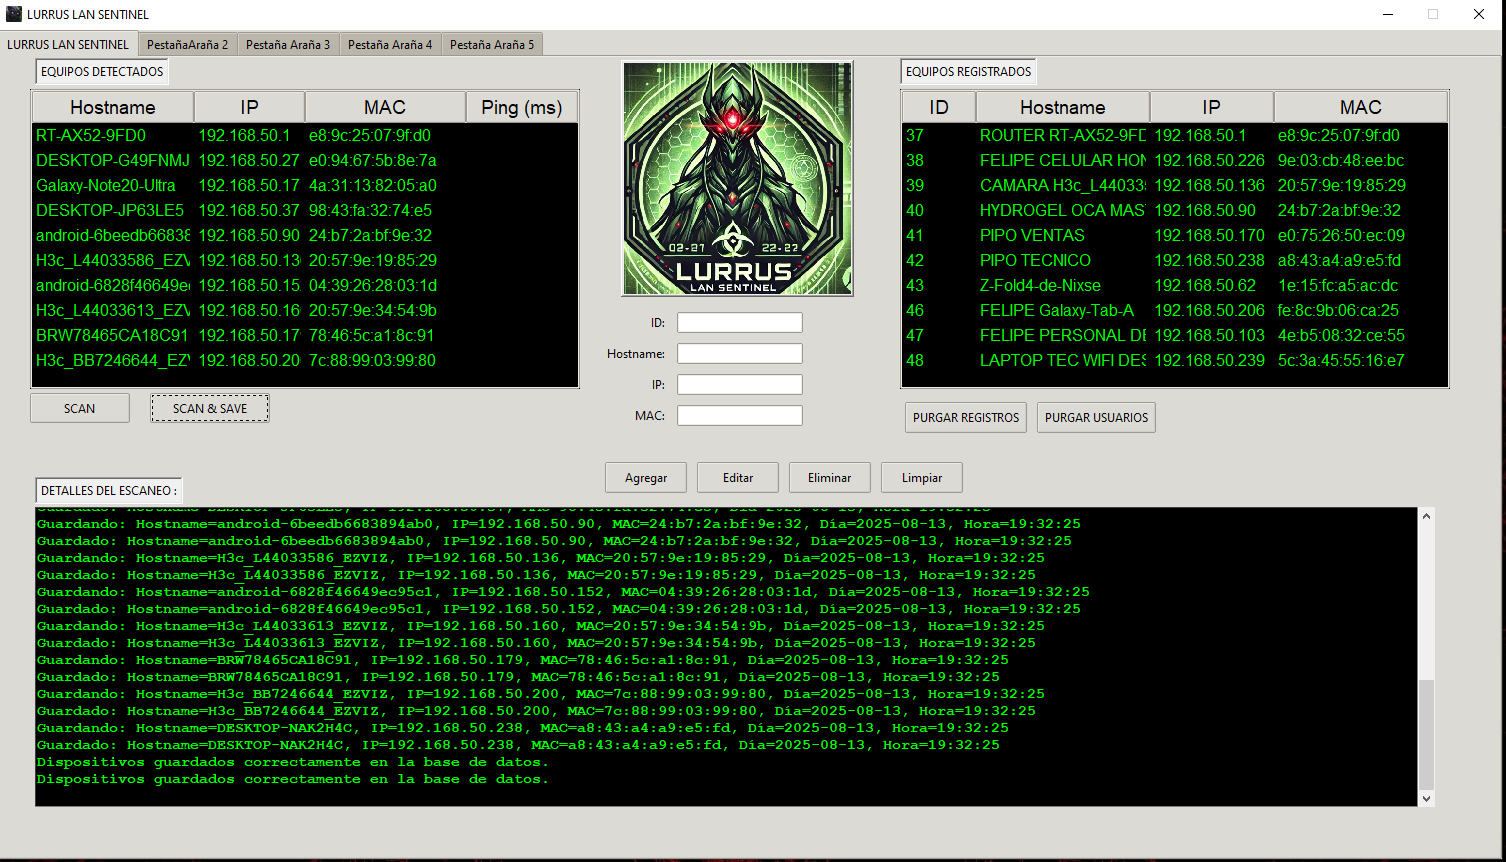Select registered device LAPTOP TEC WIFI
The height and width of the screenshot is (862, 1506).
[1175, 360]
